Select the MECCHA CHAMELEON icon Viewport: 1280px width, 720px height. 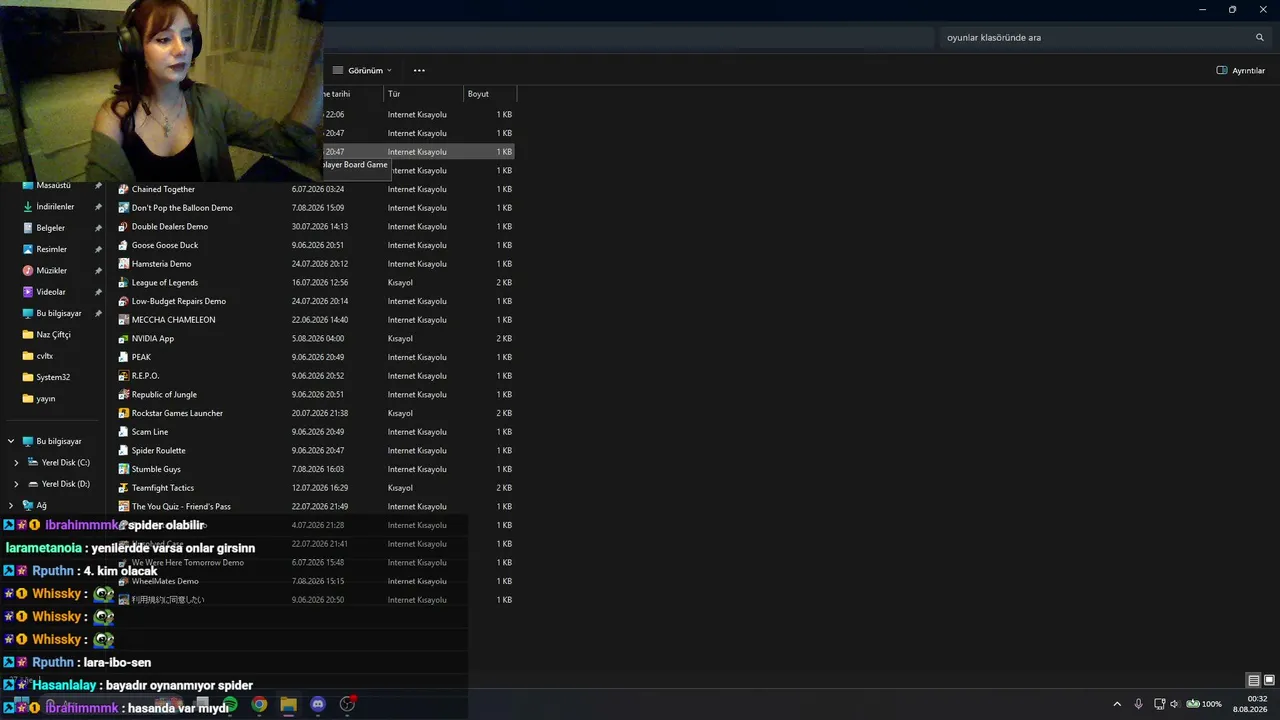coord(123,320)
